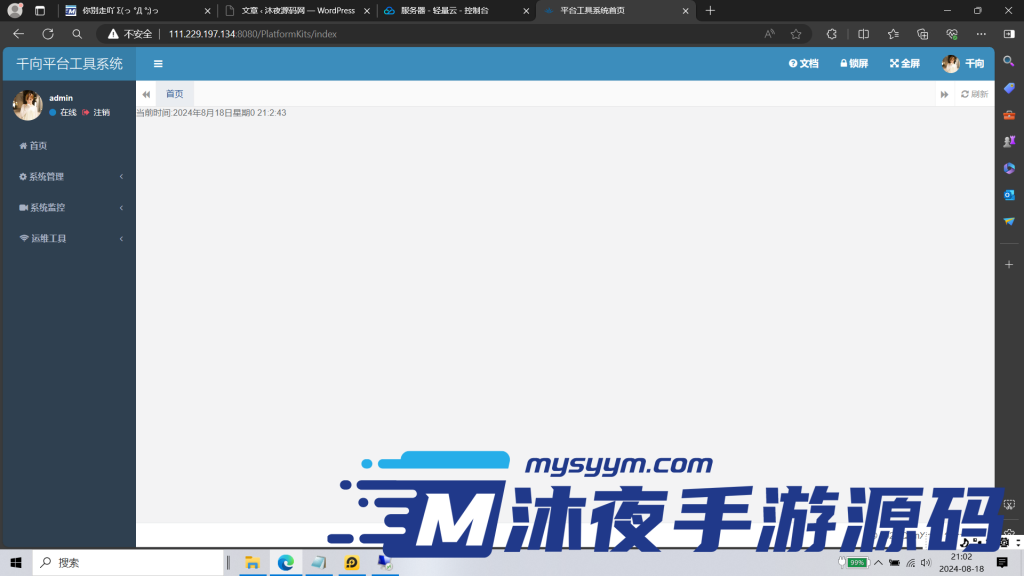The height and width of the screenshot is (576, 1024).
Task: Open the 首页 home icon in sidebar
Action: (x=23, y=145)
